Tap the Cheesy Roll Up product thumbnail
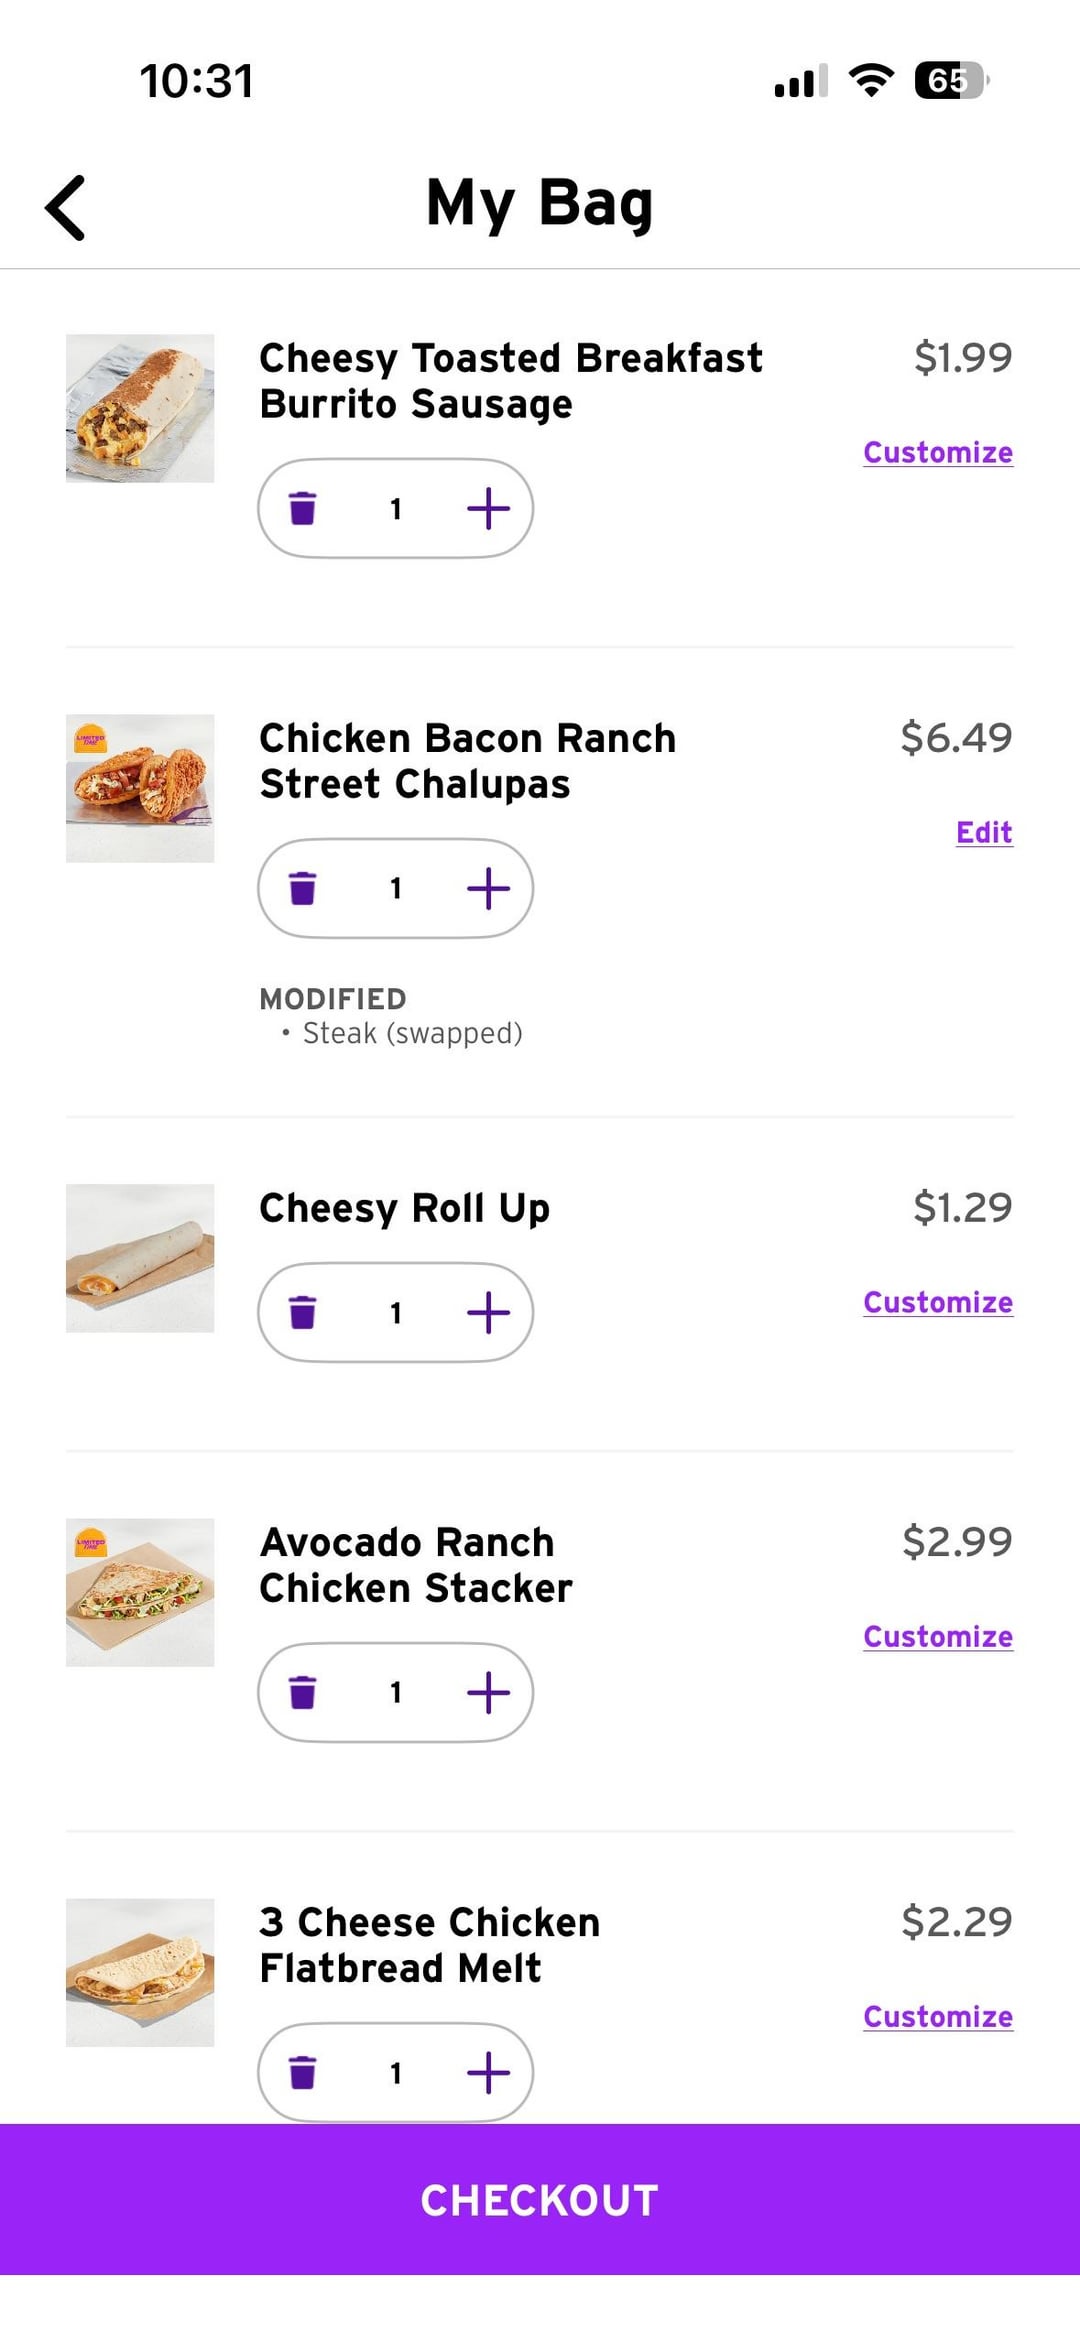The width and height of the screenshot is (1080, 2341). [140, 1258]
